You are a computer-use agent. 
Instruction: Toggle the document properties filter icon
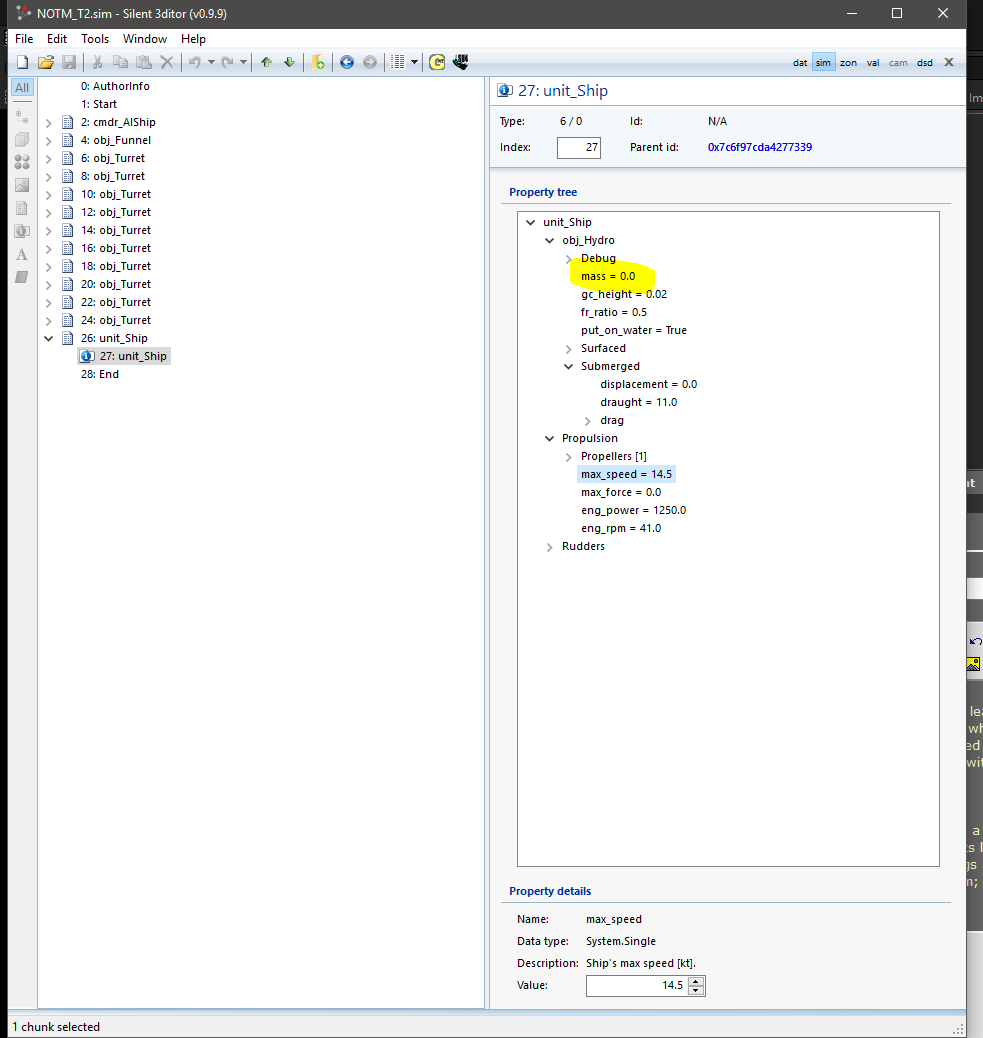click(22, 208)
